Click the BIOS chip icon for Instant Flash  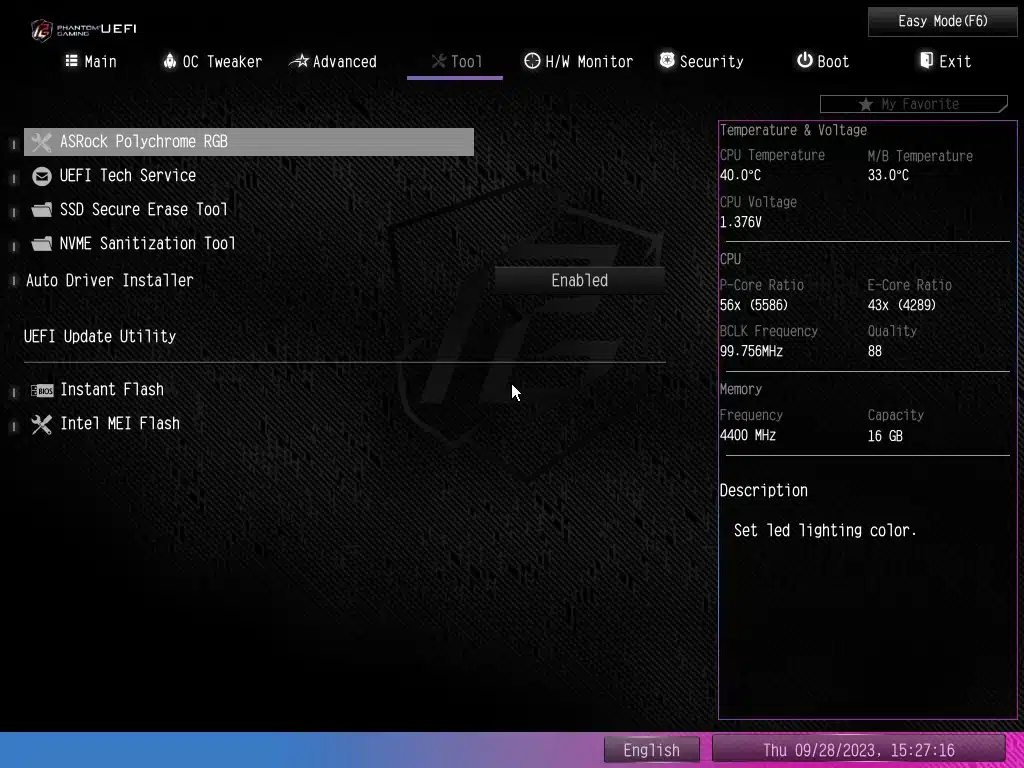41,390
